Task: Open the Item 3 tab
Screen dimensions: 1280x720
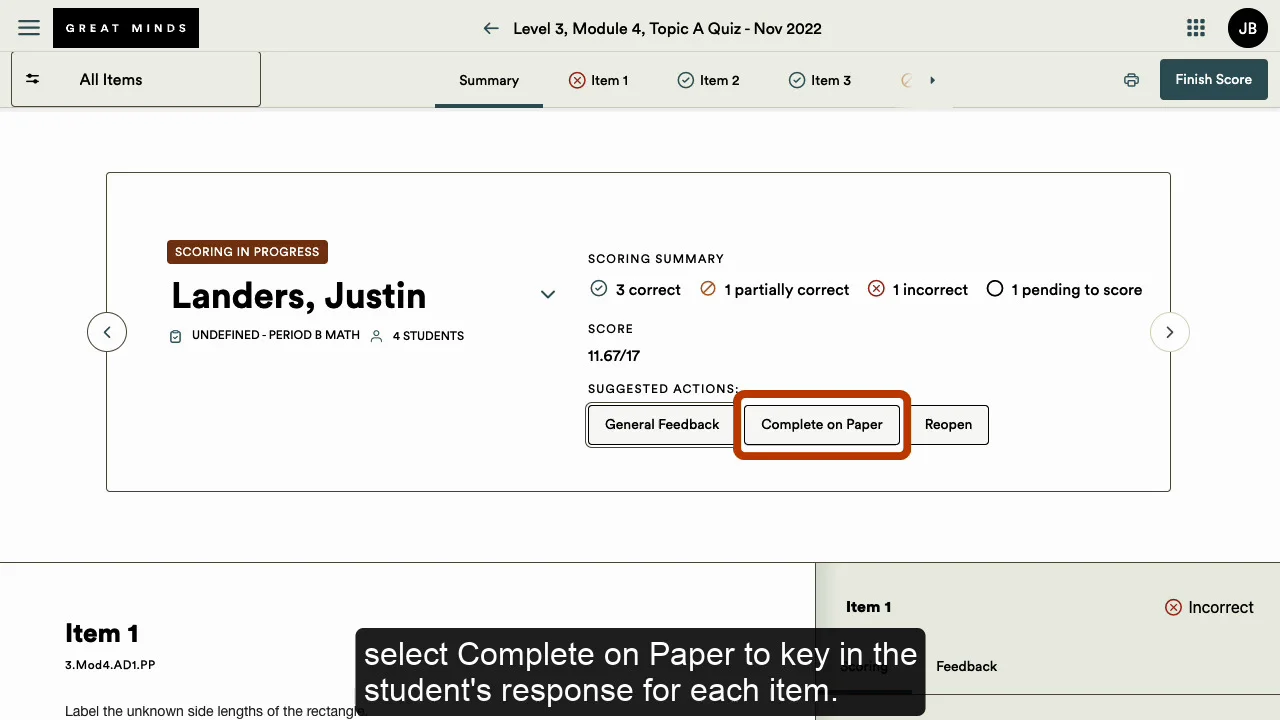Action: [820, 80]
